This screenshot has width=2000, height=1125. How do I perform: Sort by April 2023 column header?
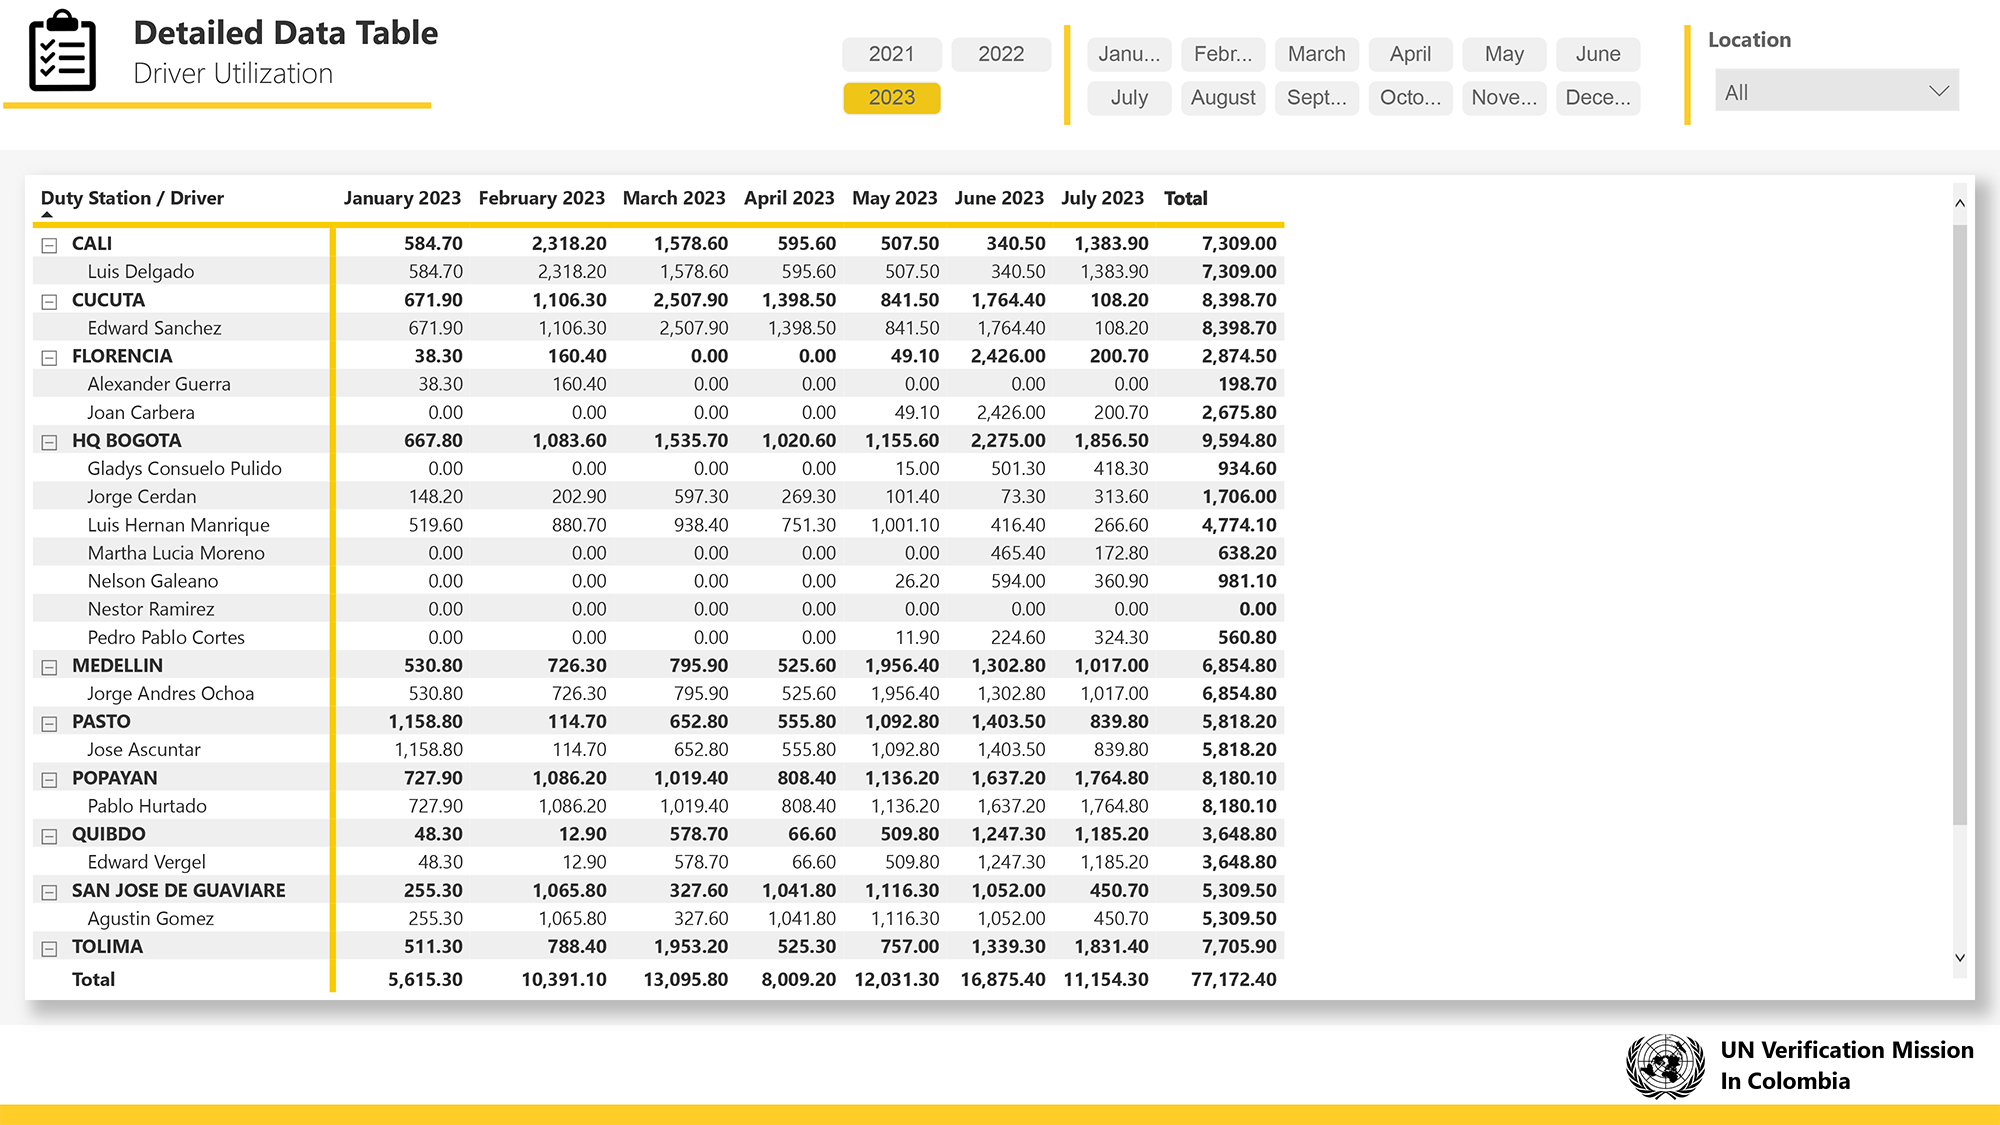[789, 198]
